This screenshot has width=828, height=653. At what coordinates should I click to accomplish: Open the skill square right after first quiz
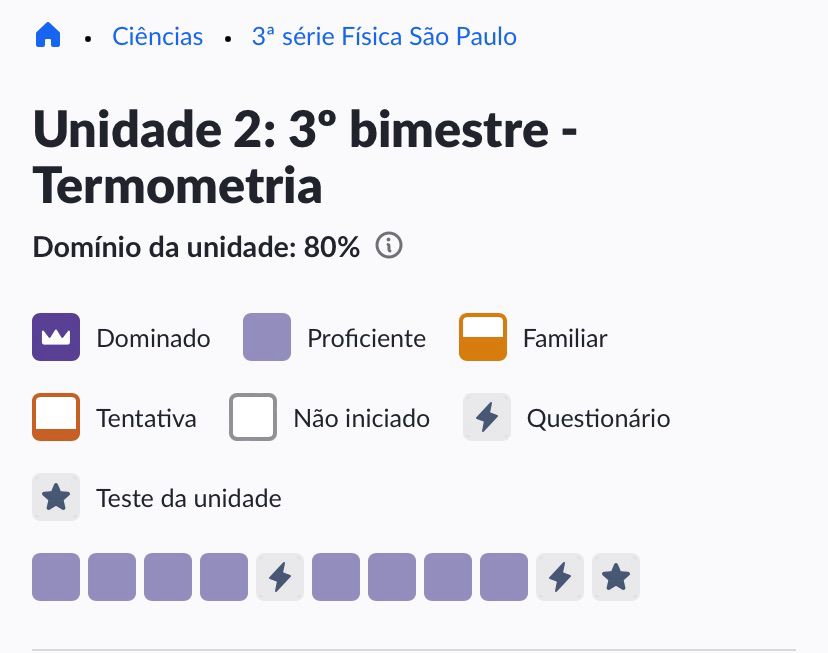[336, 577]
